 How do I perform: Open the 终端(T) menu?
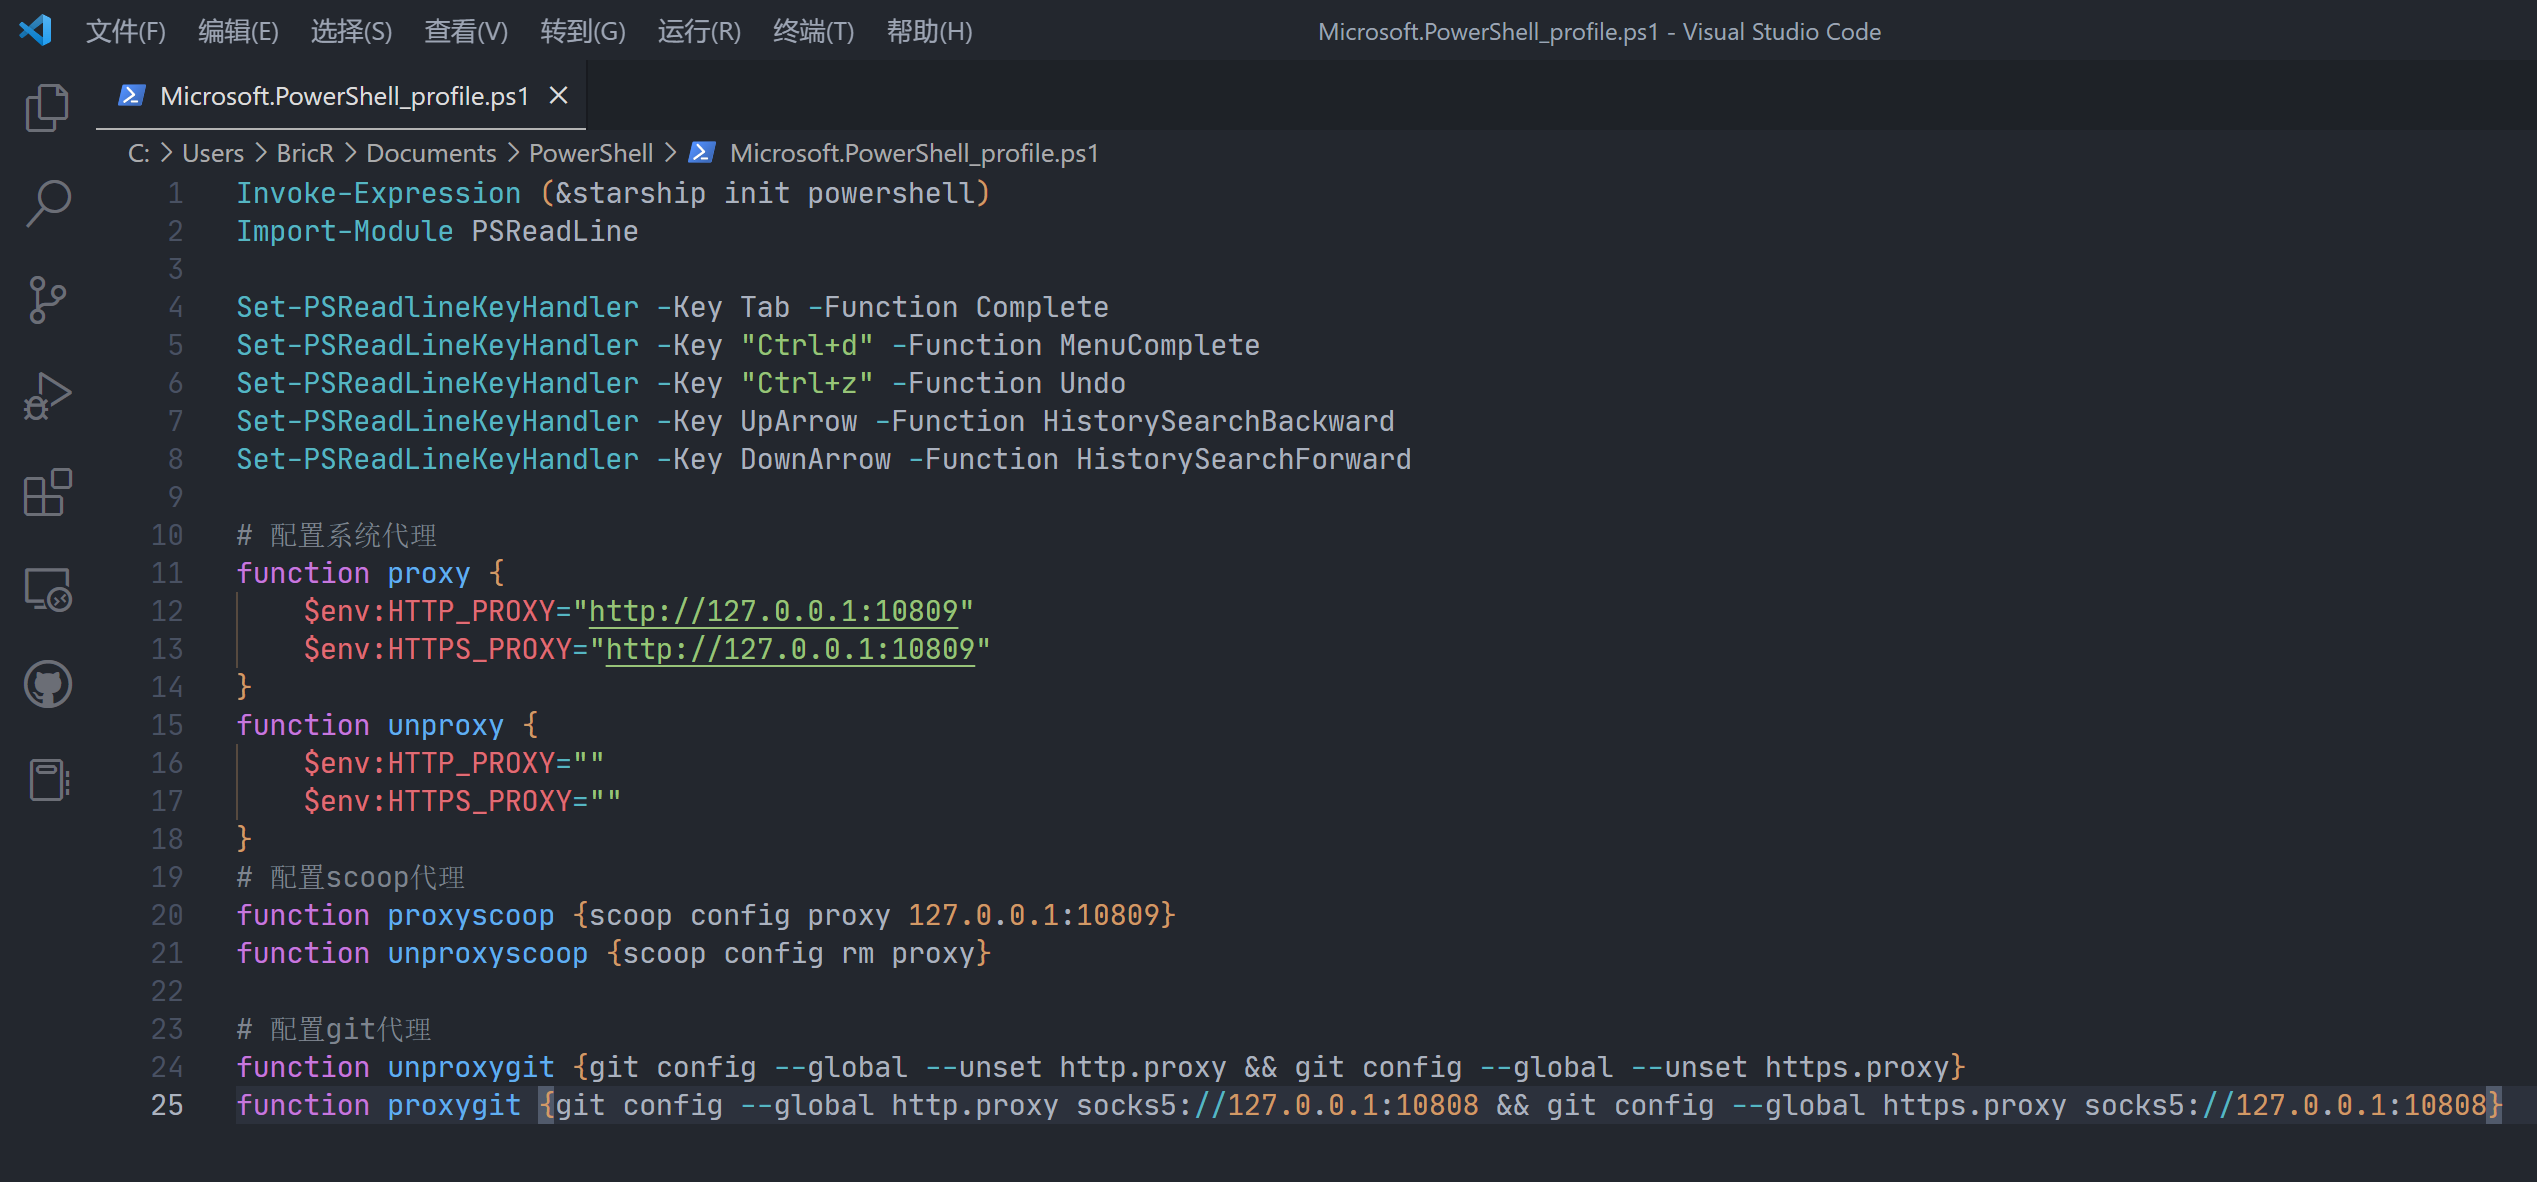tap(812, 31)
